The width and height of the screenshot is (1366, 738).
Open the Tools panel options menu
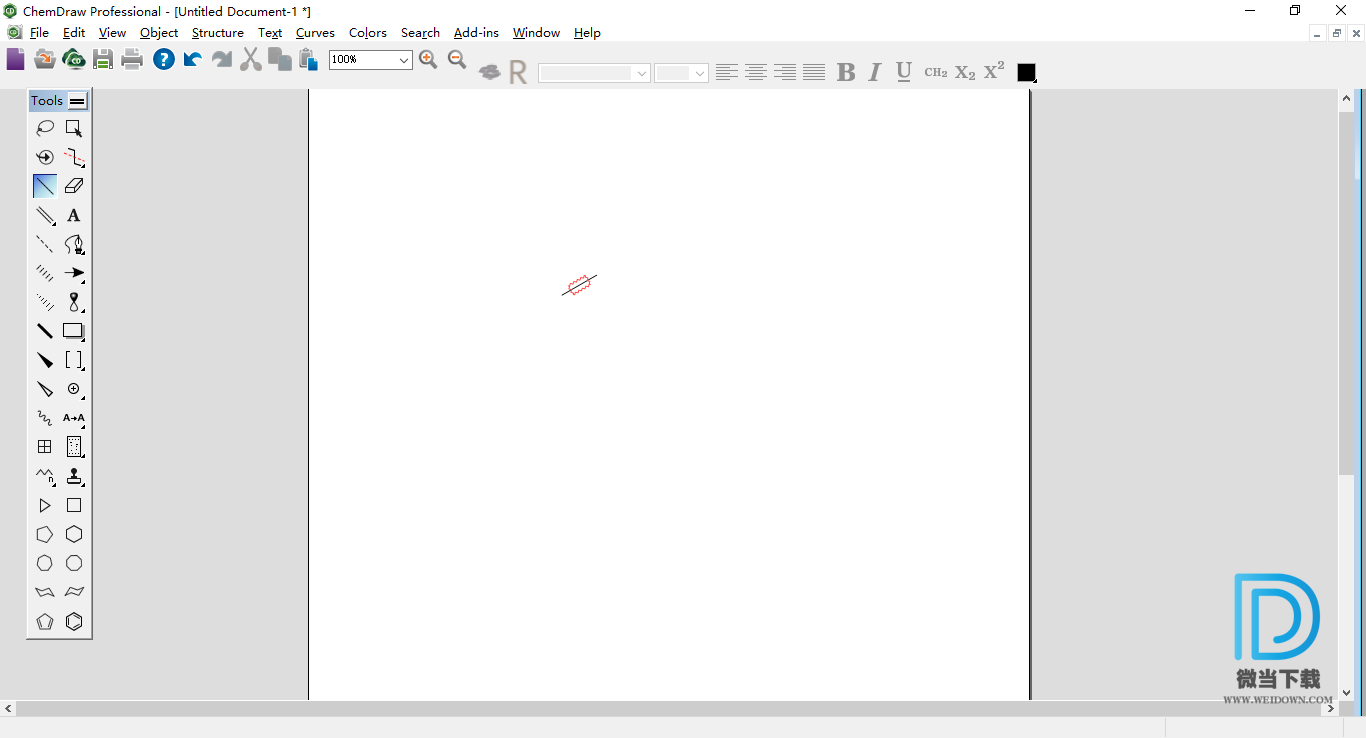tap(77, 101)
